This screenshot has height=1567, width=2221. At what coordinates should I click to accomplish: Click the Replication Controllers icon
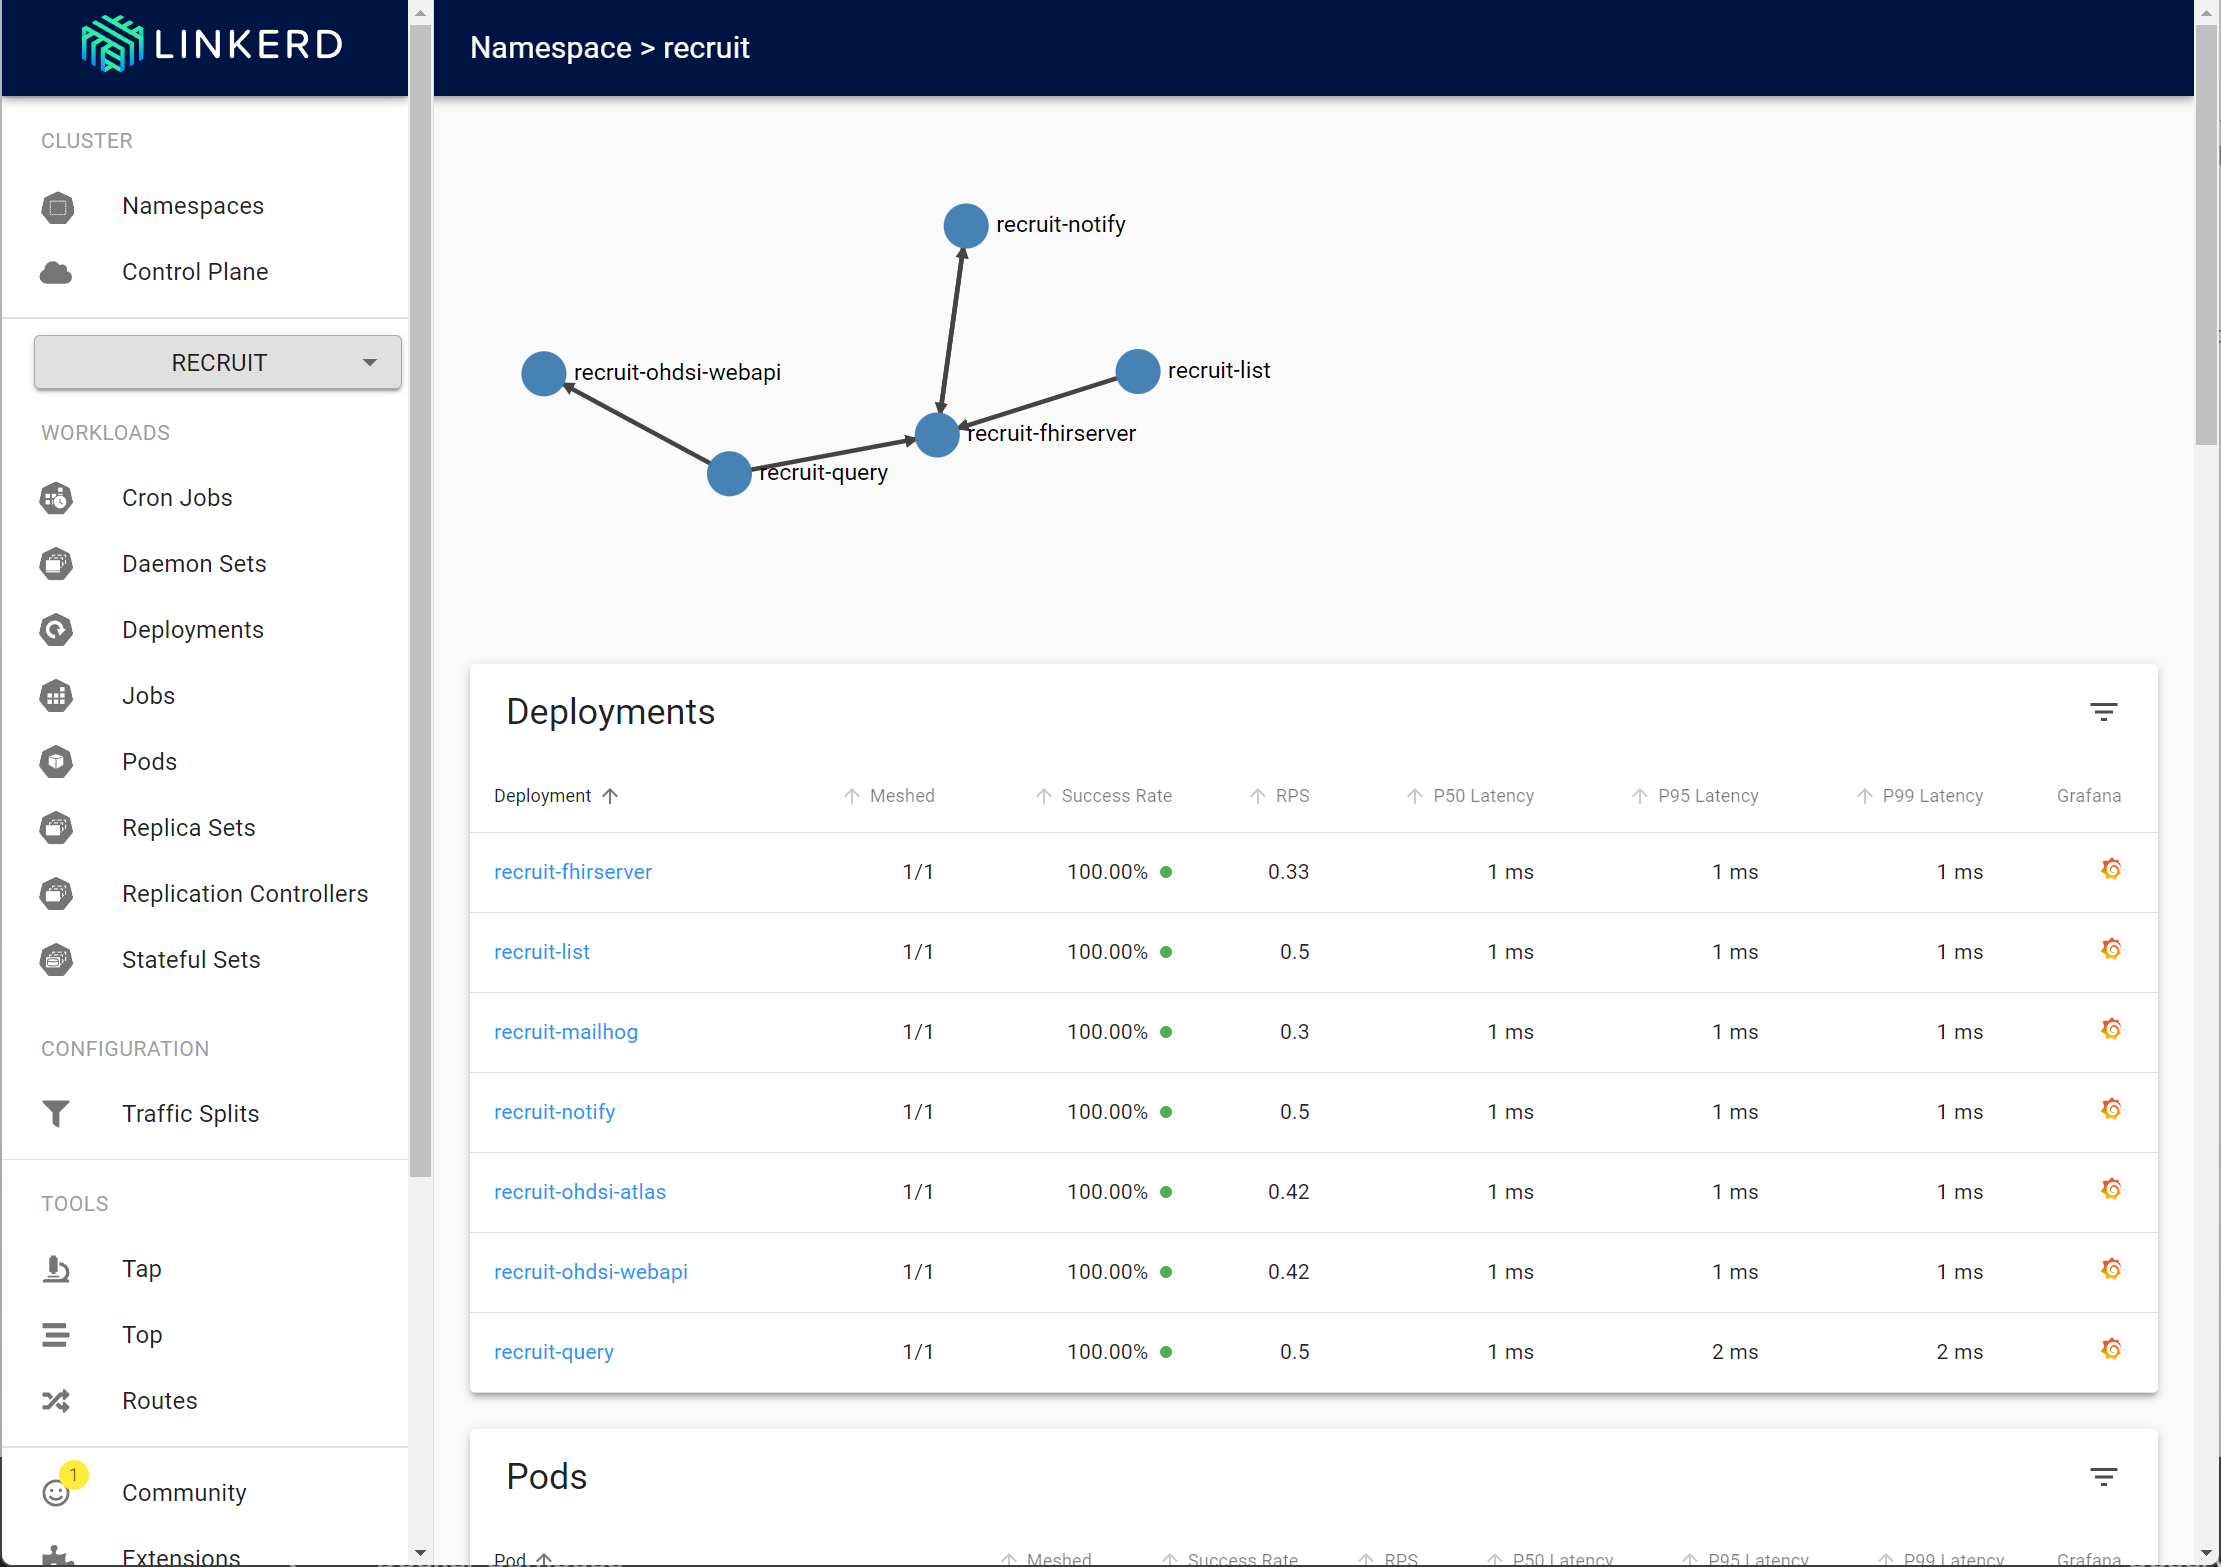point(56,894)
